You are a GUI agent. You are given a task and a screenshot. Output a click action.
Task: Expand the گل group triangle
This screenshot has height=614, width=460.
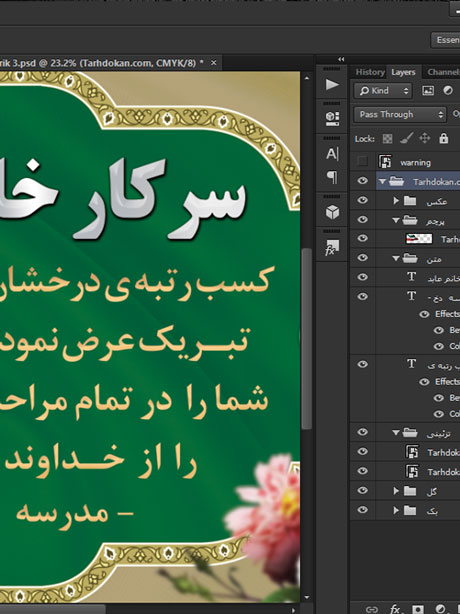(x=396, y=491)
